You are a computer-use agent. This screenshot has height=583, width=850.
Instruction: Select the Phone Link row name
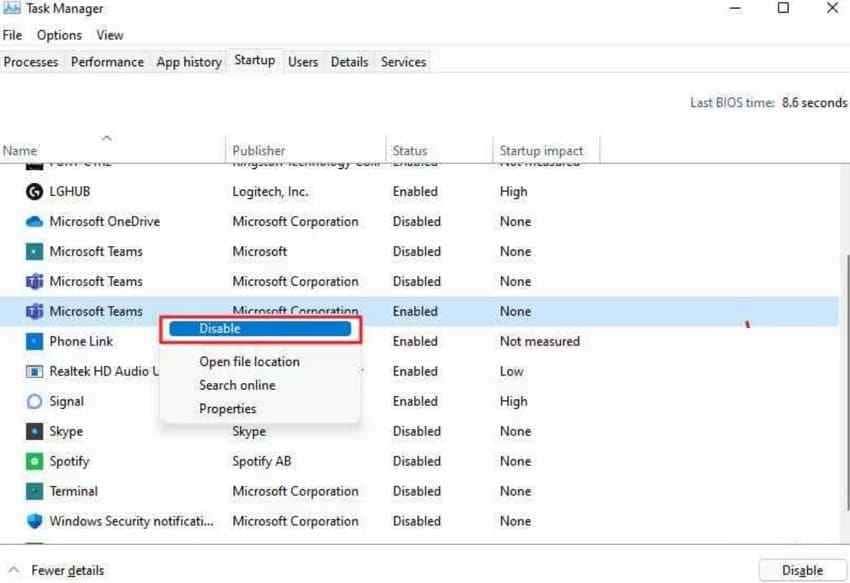[81, 341]
